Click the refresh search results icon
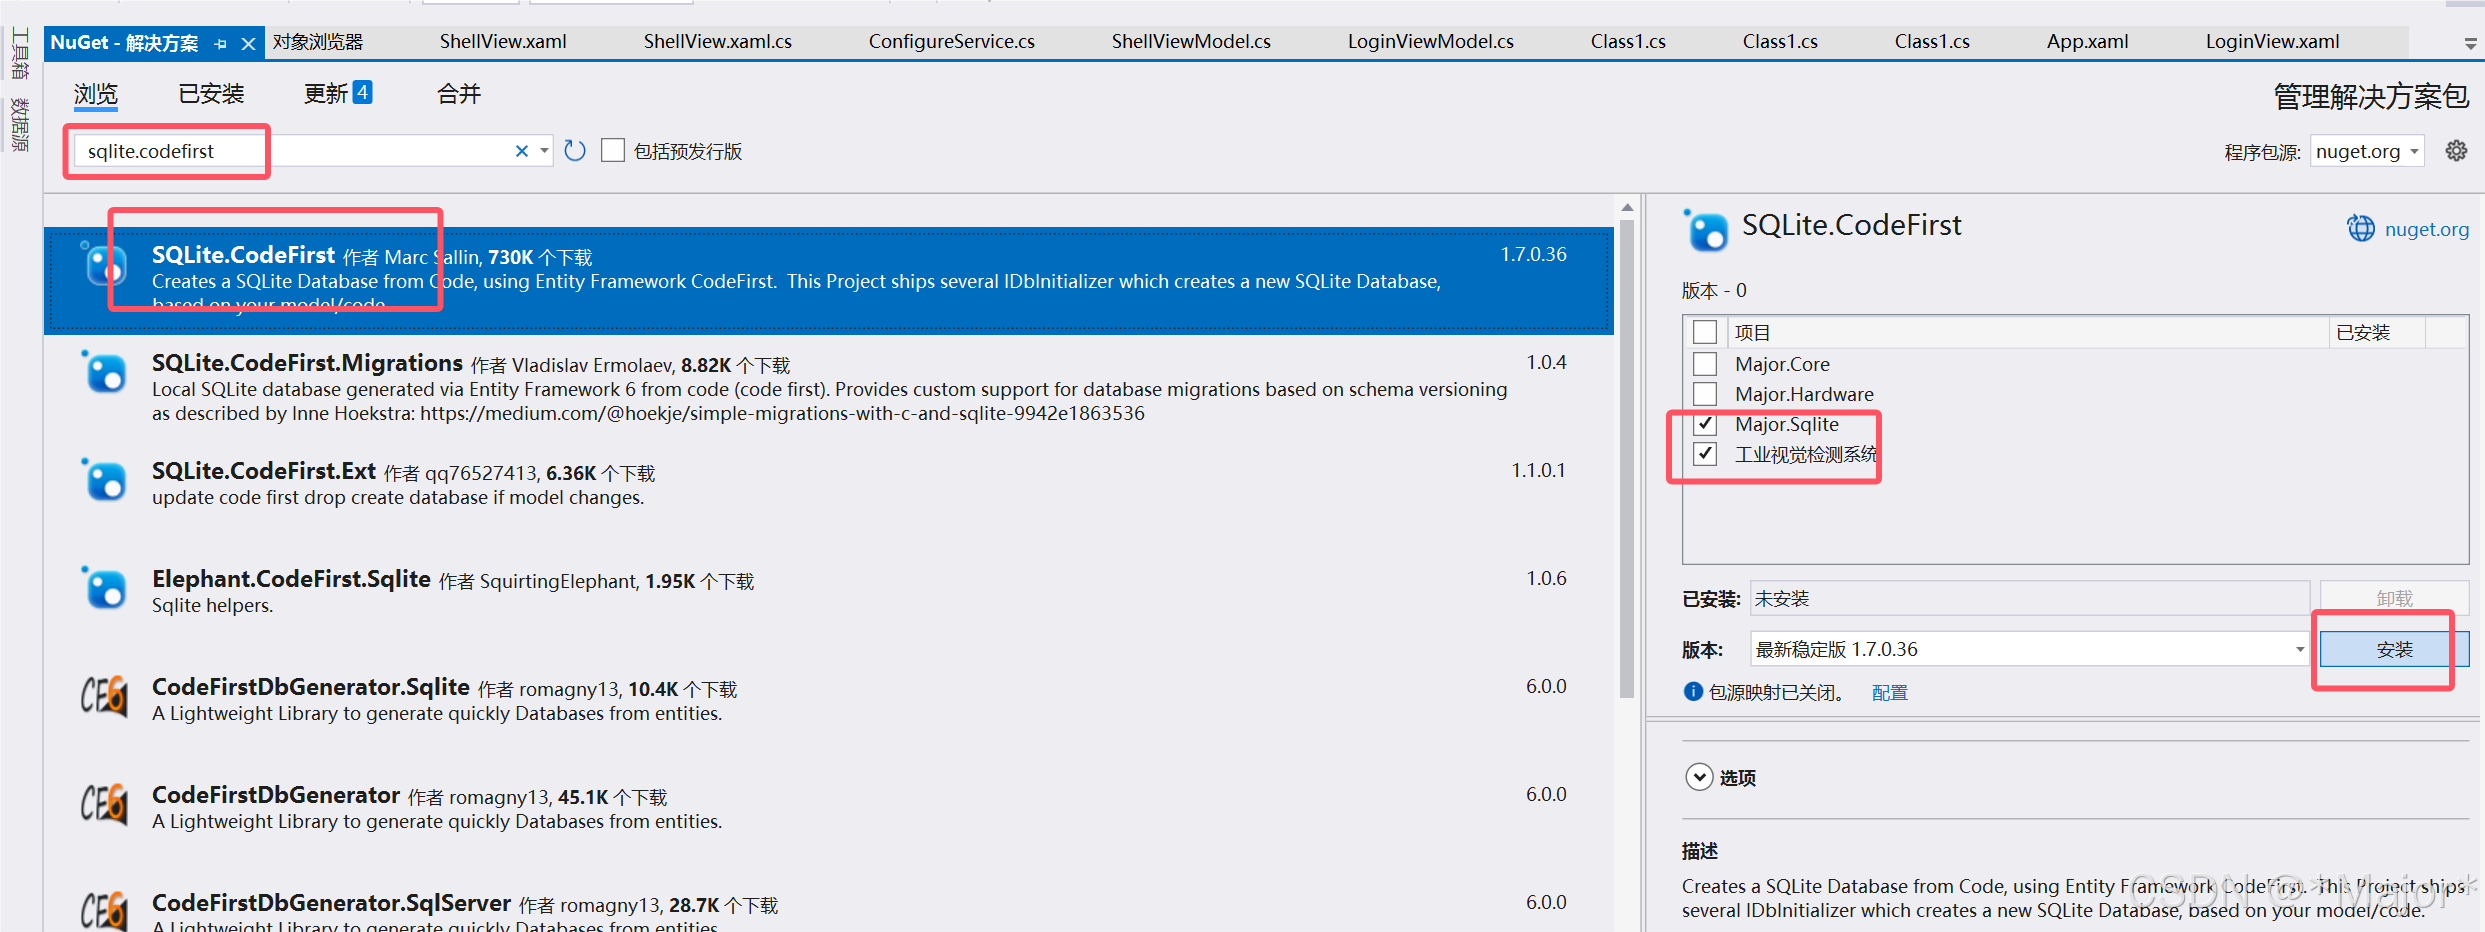The image size is (2485, 932). pyautogui.click(x=574, y=150)
